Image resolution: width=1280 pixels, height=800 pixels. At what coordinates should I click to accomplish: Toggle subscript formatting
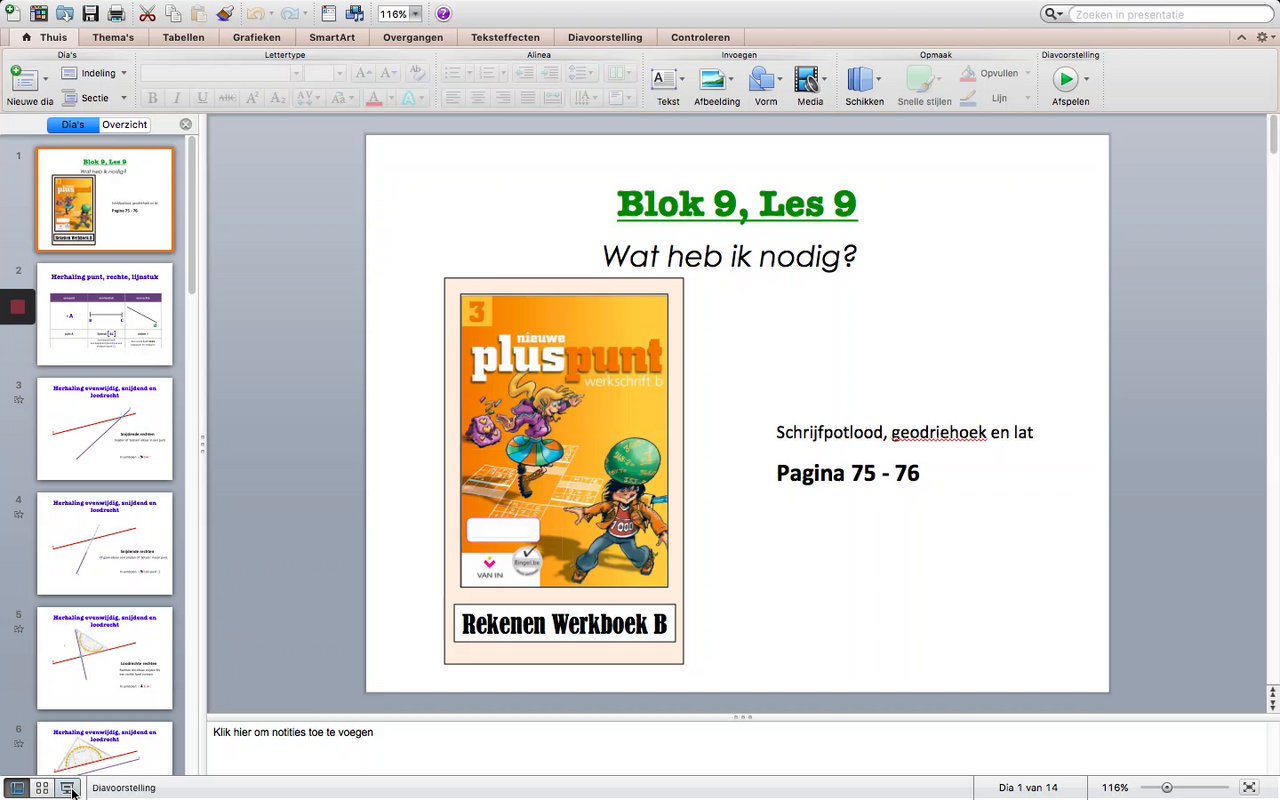pyautogui.click(x=277, y=98)
